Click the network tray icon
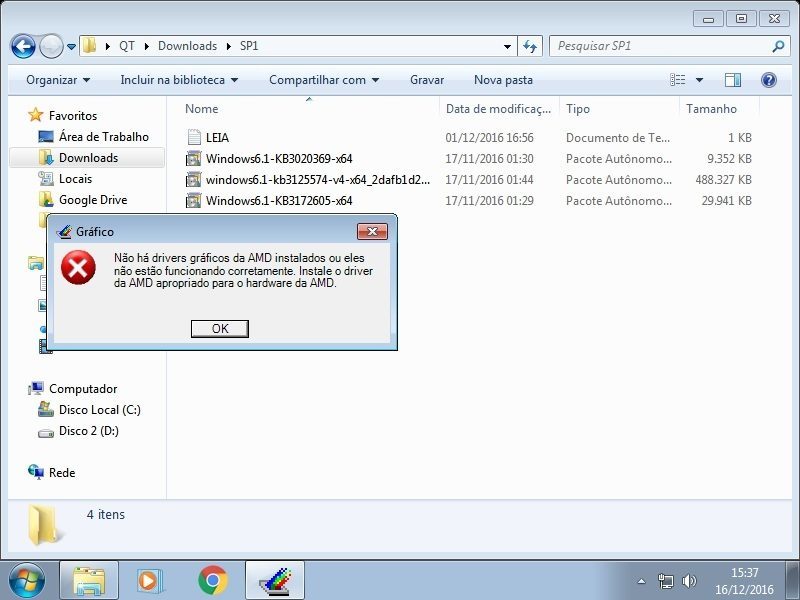This screenshot has width=800, height=600. tap(665, 581)
